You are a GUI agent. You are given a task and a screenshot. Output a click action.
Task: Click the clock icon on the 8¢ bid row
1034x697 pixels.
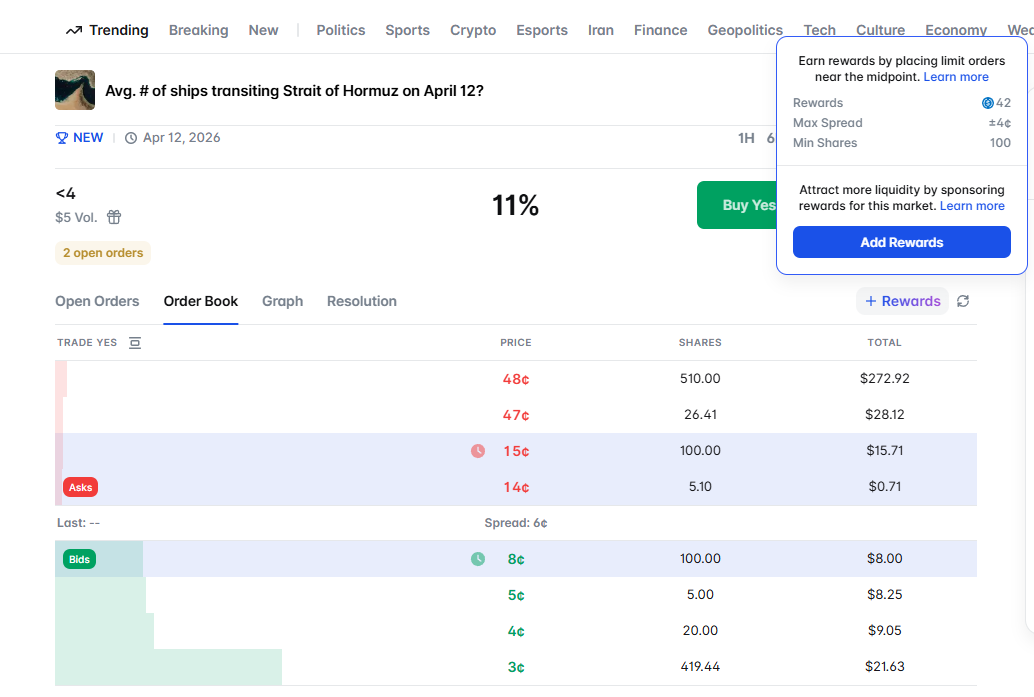point(478,559)
